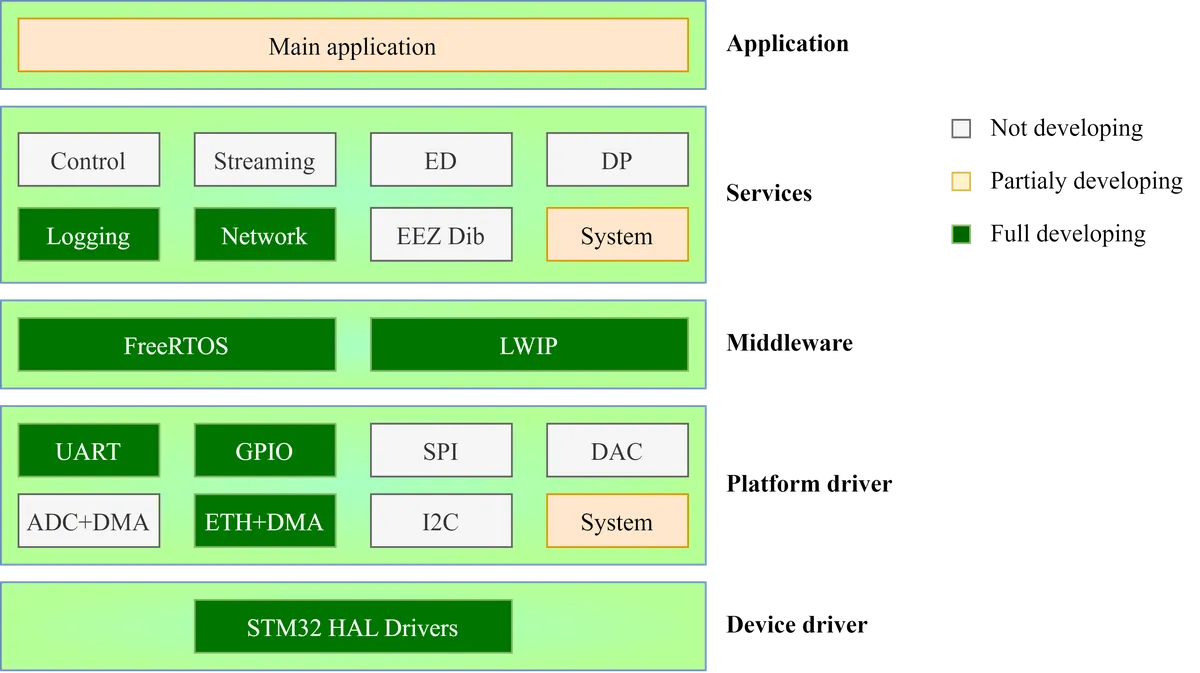Click the System block in Services layer

pos(617,235)
